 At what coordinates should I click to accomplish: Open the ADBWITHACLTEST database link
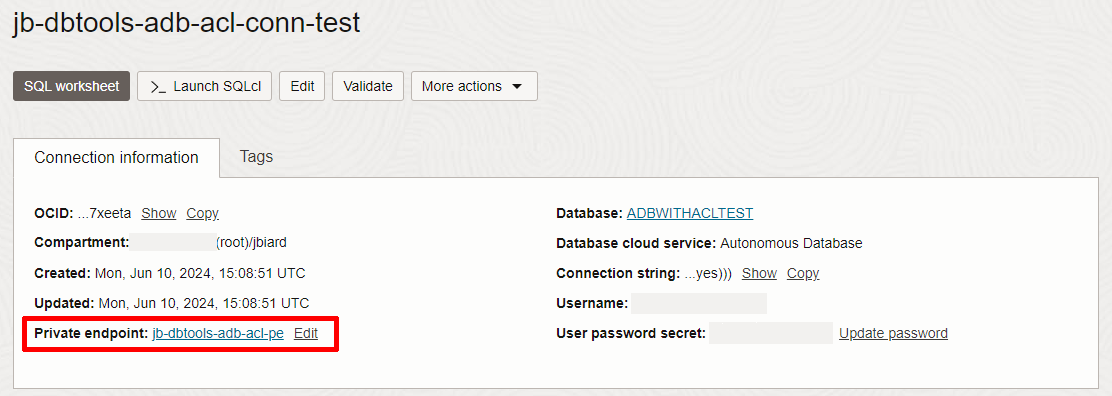point(690,213)
